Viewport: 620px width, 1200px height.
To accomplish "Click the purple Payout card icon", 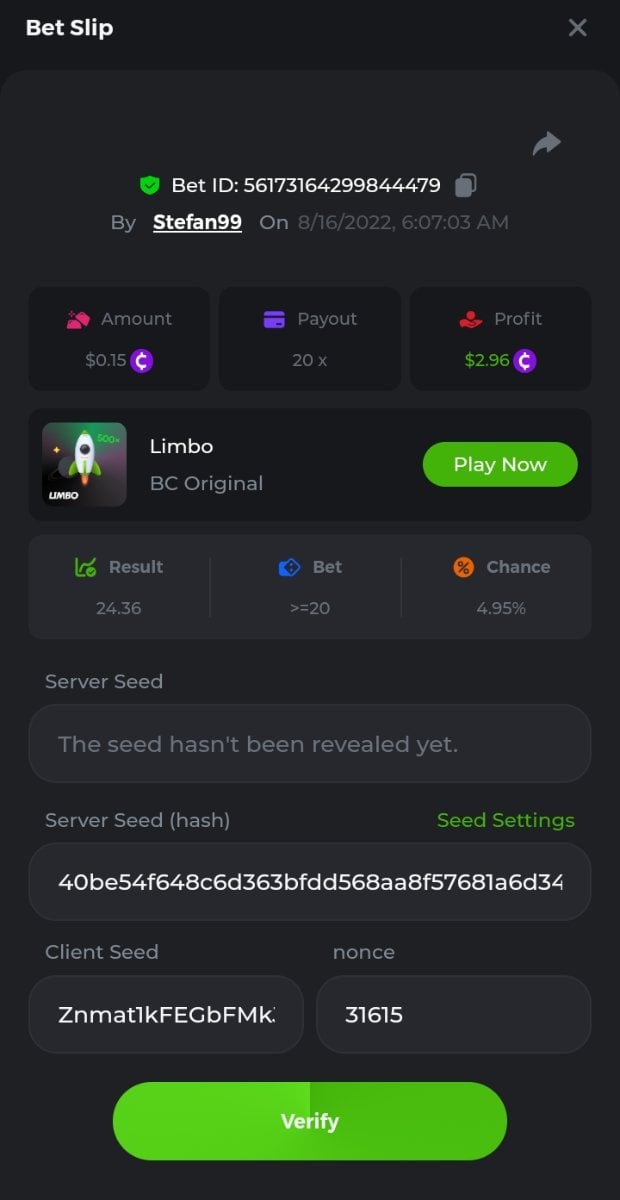I will (x=274, y=319).
